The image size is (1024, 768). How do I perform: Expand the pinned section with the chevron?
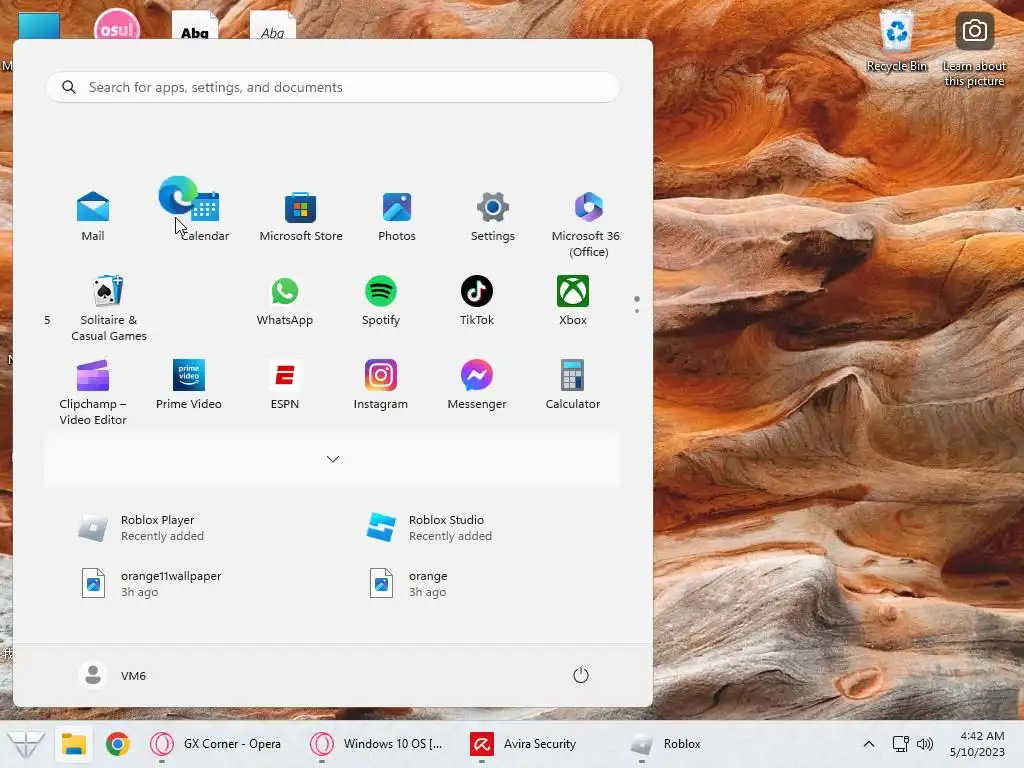tap(332, 459)
